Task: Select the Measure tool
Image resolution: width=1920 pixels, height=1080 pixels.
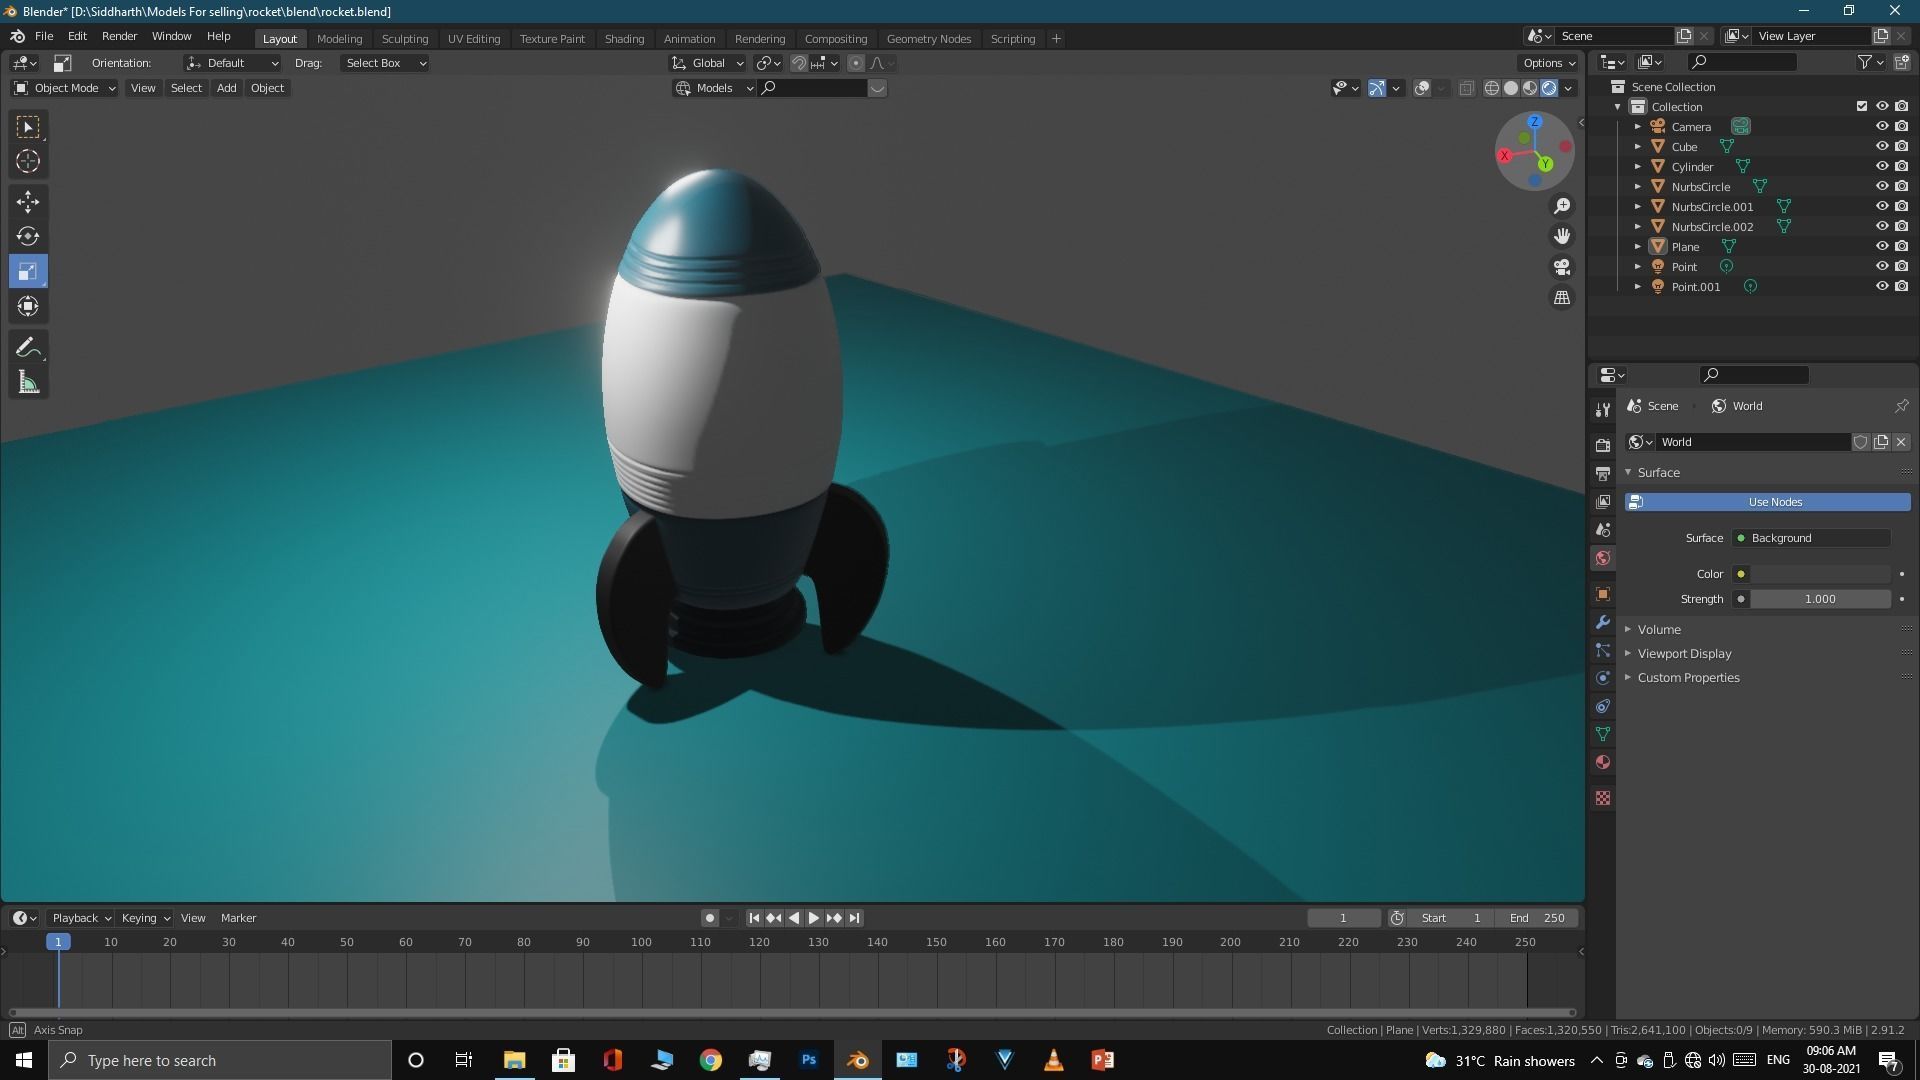Action: click(x=28, y=383)
